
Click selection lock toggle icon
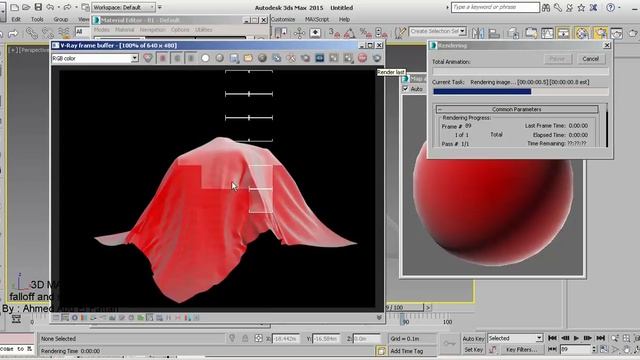[245, 338]
